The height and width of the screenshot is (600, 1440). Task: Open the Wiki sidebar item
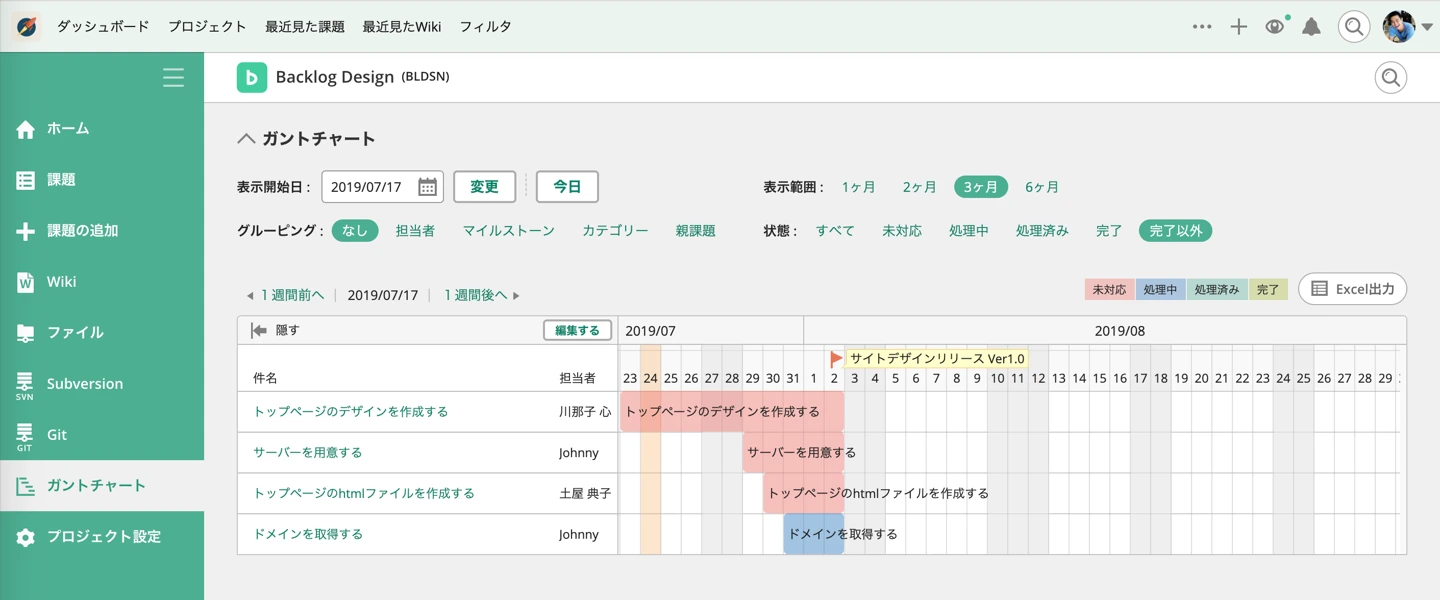[x=61, y=282]
